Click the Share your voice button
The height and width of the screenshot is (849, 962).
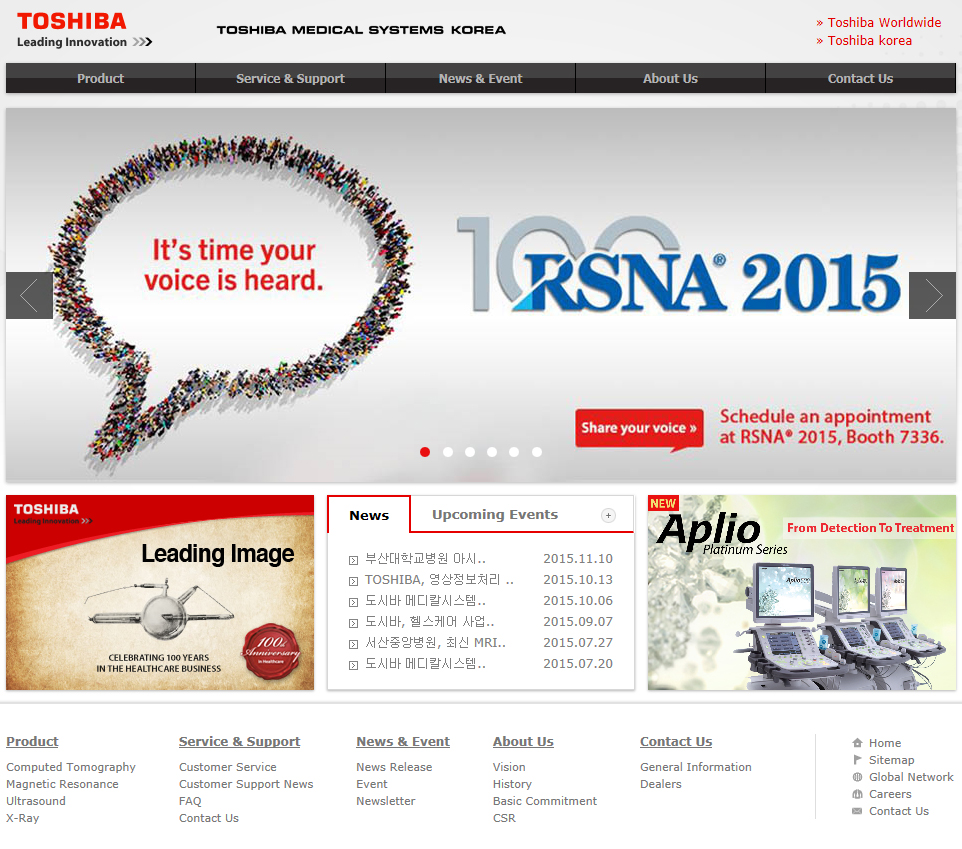(x=639, y=428)
